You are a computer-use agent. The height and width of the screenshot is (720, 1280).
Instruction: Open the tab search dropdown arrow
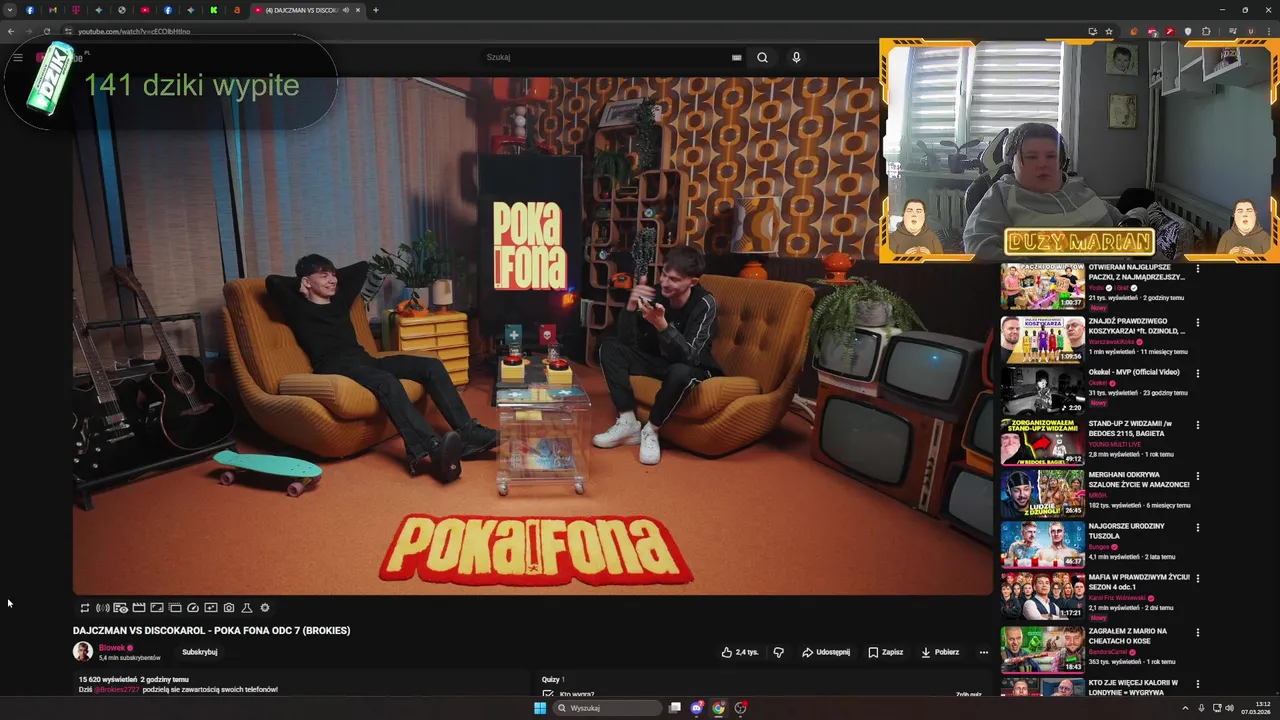(x=11, y=10)
